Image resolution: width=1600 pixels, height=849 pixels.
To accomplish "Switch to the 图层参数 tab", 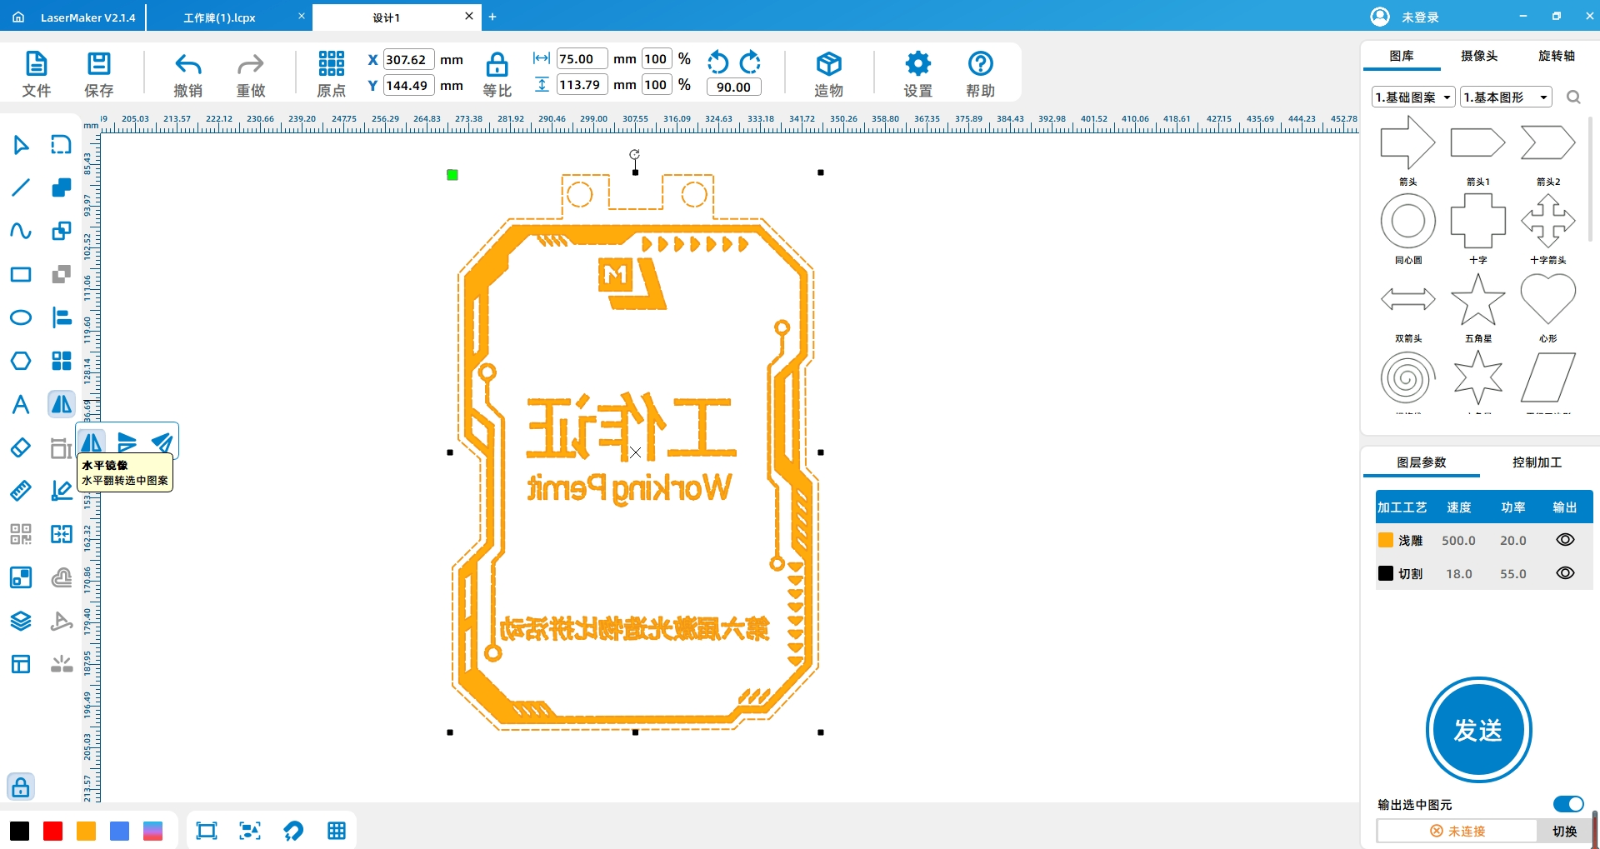I will pyautogui.click(x=1421, y=462).
